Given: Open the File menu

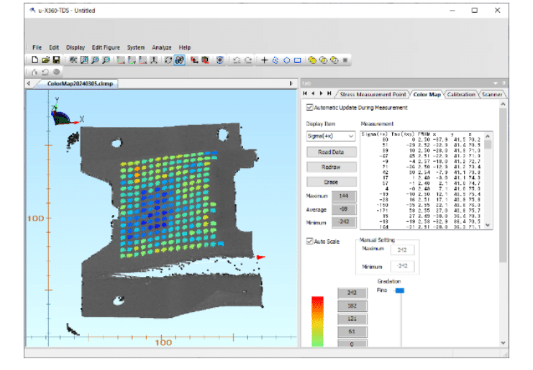Looking at the screenshot, I should 37,47.
